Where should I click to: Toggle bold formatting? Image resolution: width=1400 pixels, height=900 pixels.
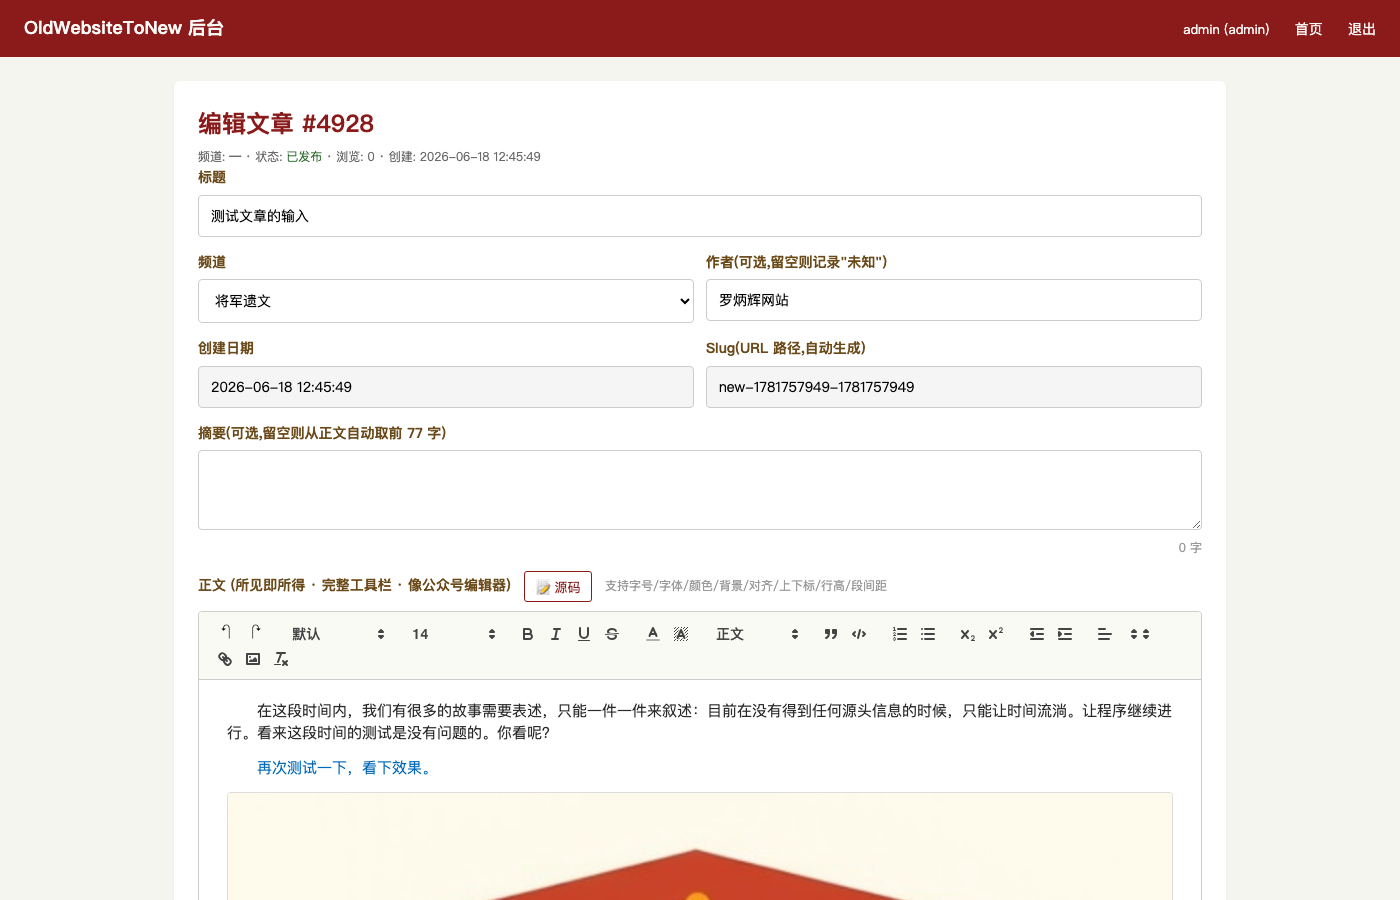point(528,634)
